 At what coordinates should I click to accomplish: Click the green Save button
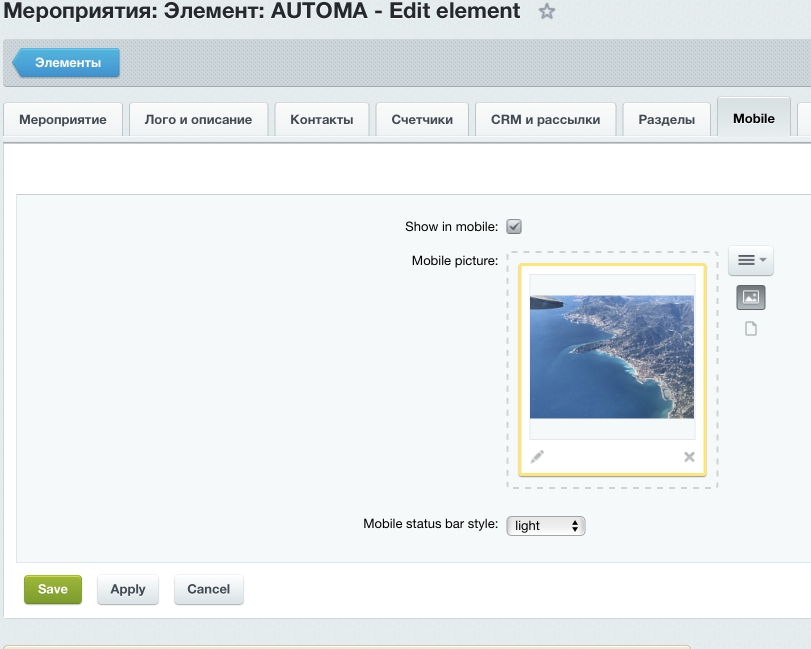pos(53,589)
